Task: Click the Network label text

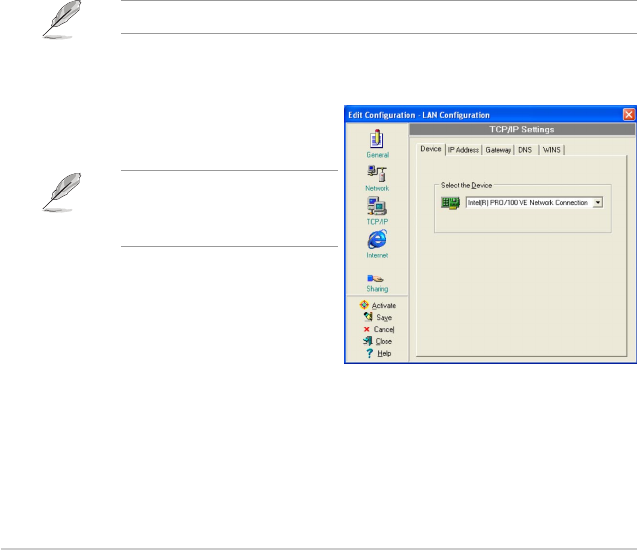Action: [x=377, y=188]
